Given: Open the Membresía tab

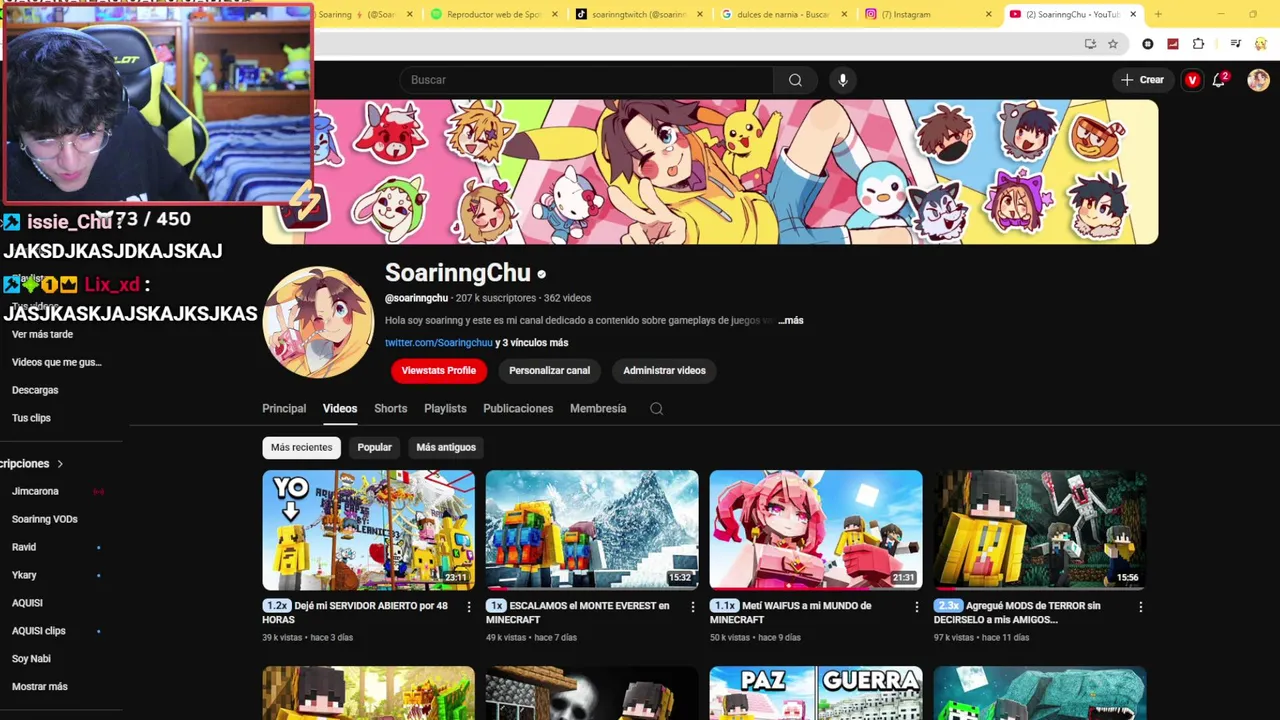Looking at the screenshot, I should point(598,408).
